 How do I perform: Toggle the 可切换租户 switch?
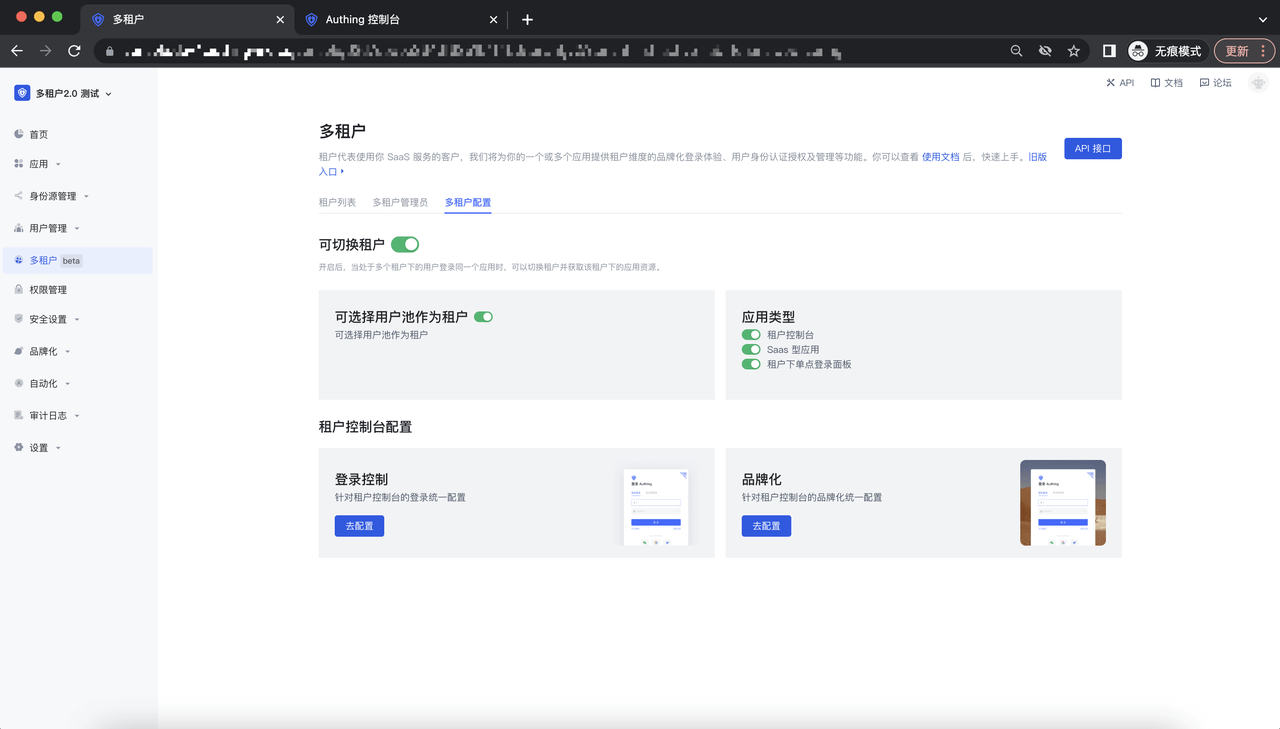405,244
